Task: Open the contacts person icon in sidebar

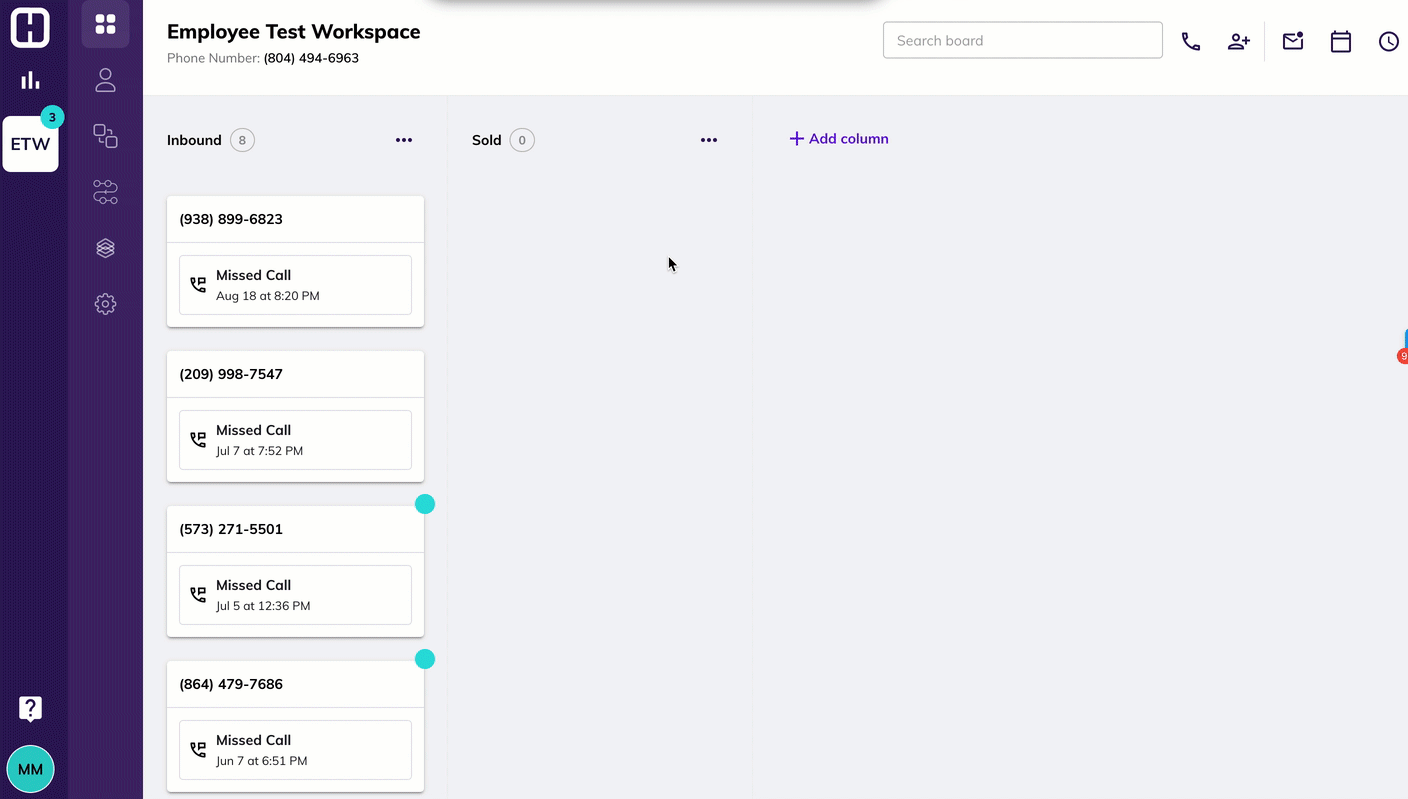Action: coord(105,80)
